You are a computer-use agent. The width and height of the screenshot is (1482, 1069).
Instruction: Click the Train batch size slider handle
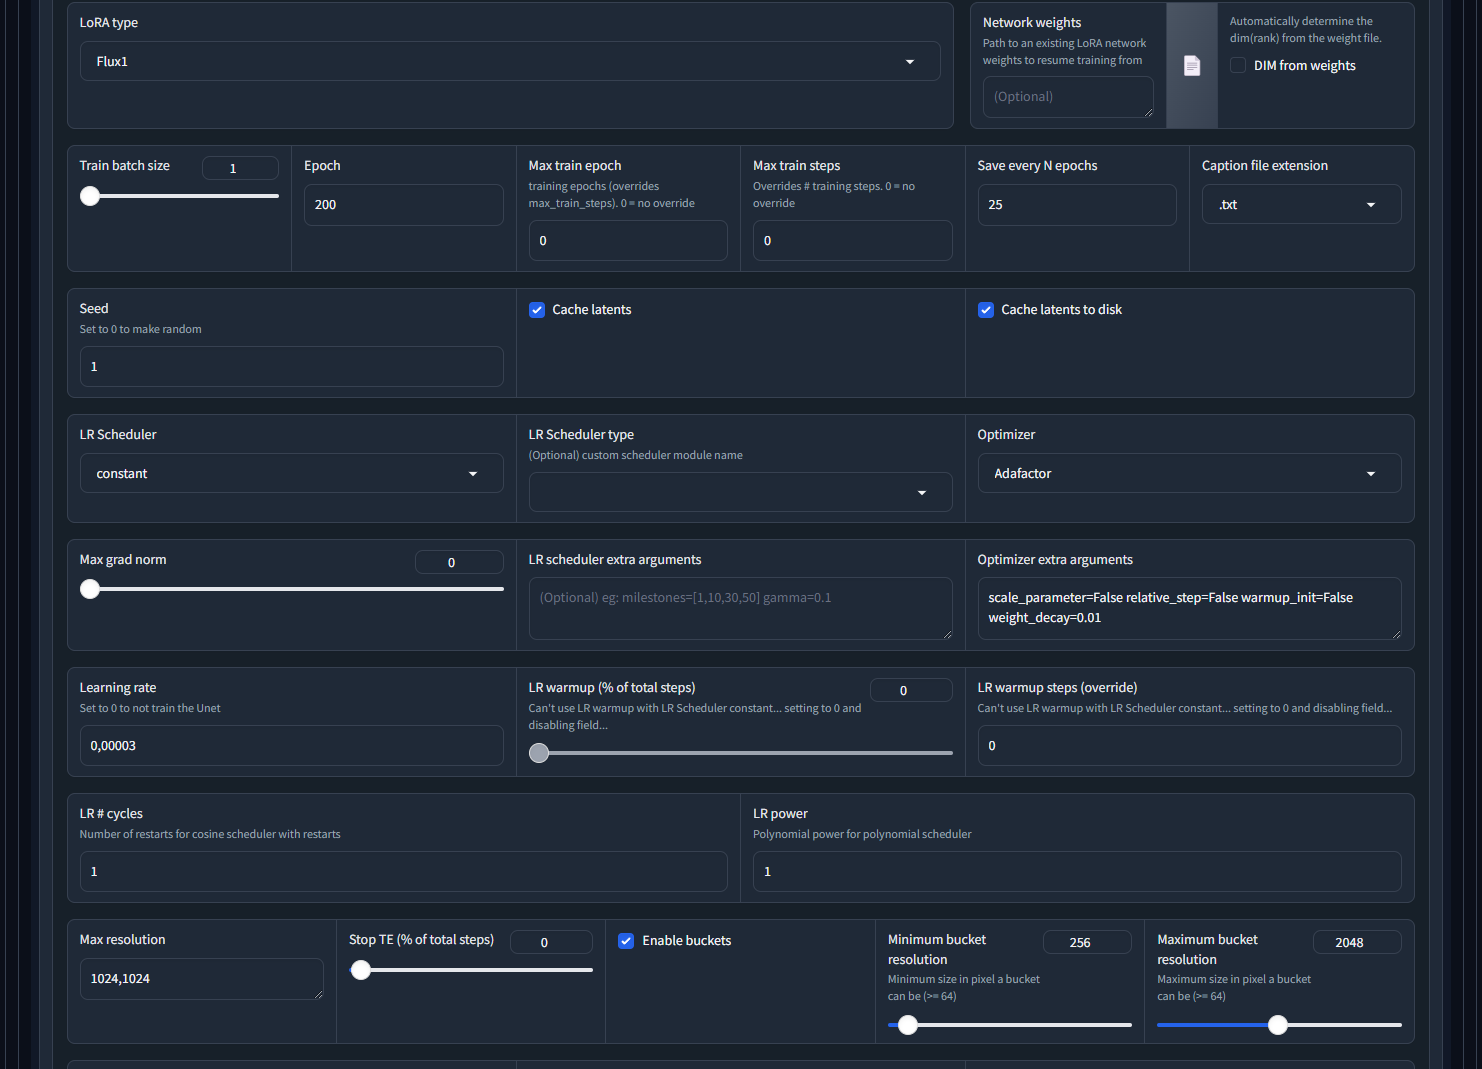point(90,196)
